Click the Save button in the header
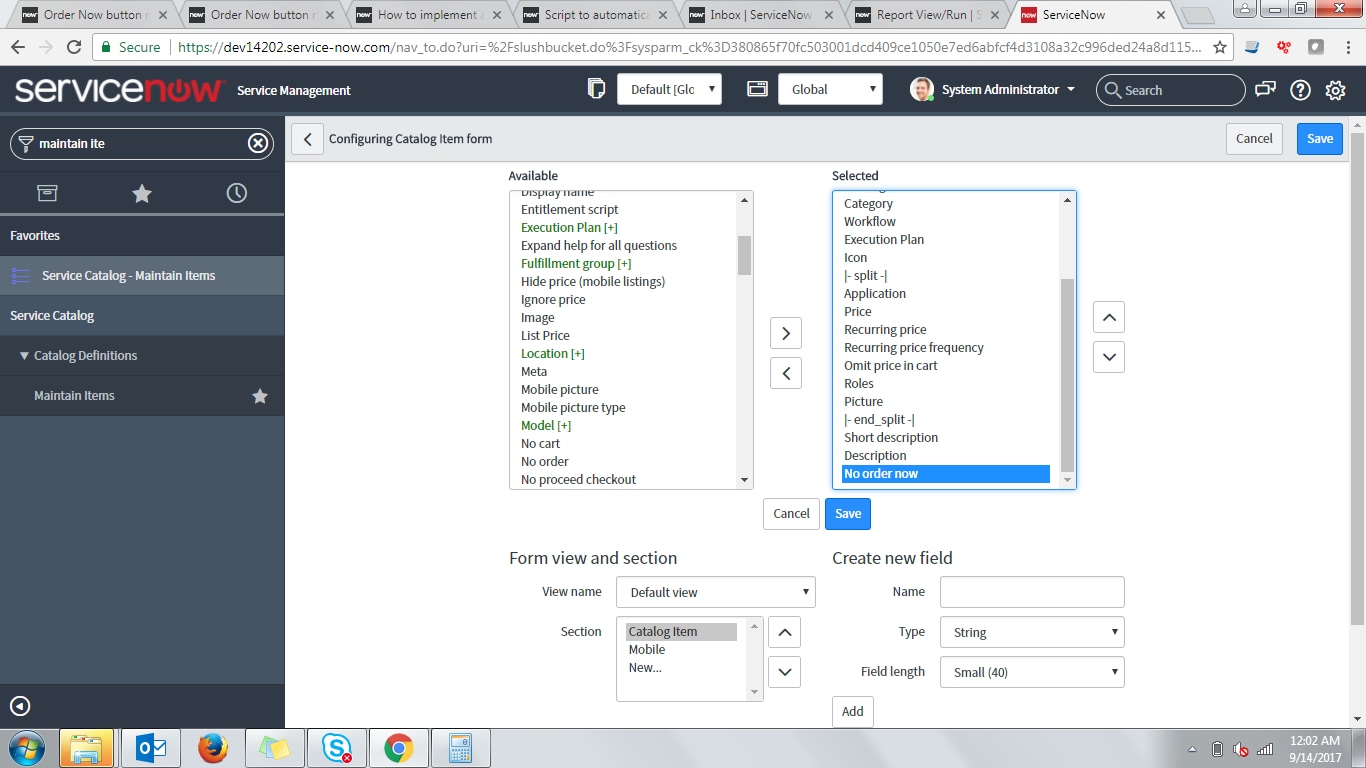This screenshot has height=768, width=1366. (1318, 139)
